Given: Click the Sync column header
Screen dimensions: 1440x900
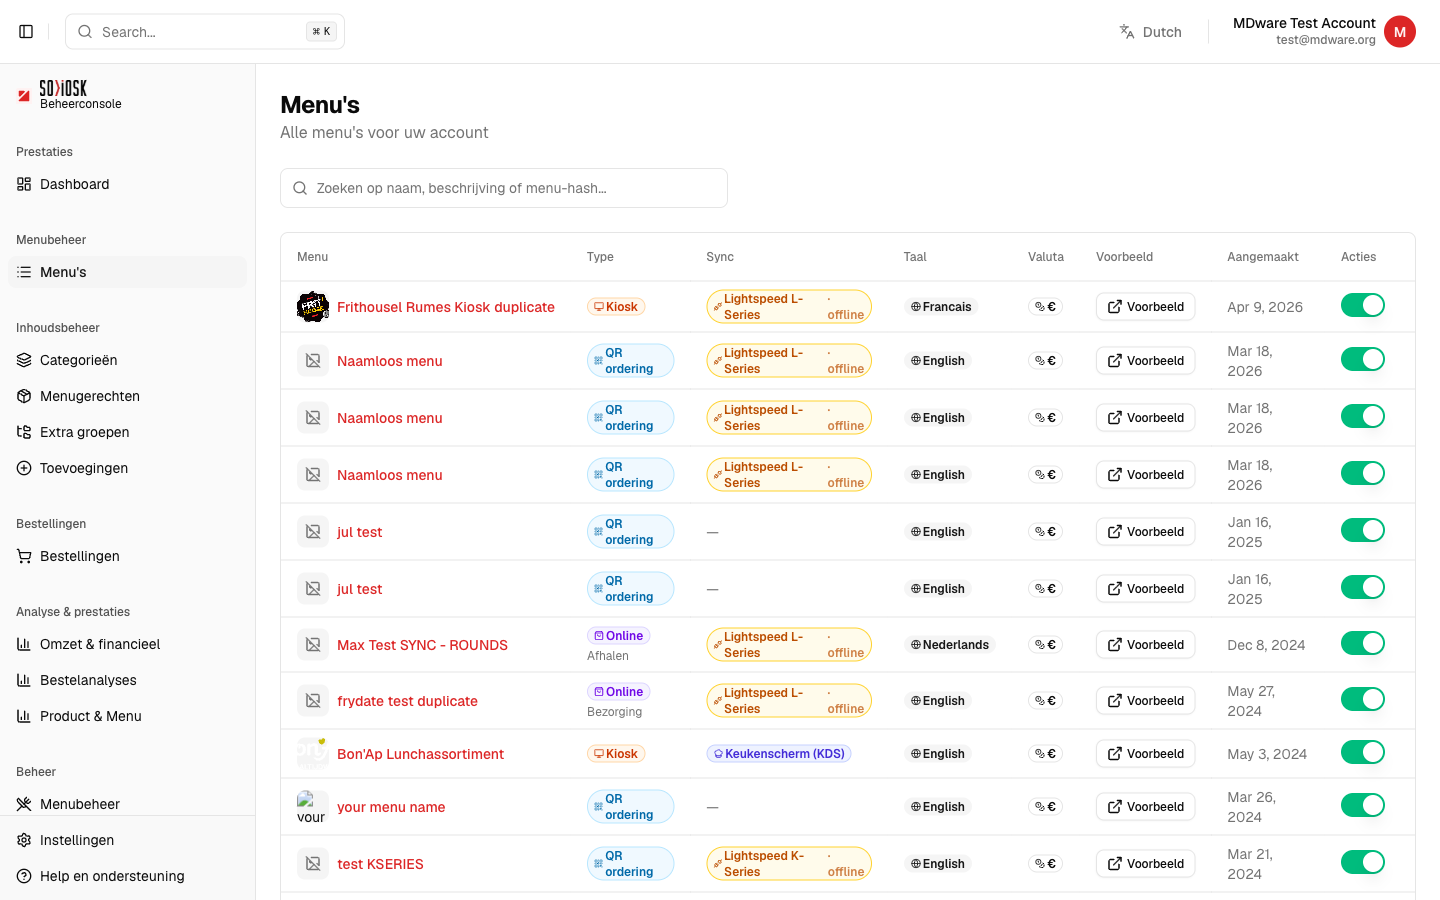Looking at the screenshot, I should pyautogui.click(x=720, y=257).
